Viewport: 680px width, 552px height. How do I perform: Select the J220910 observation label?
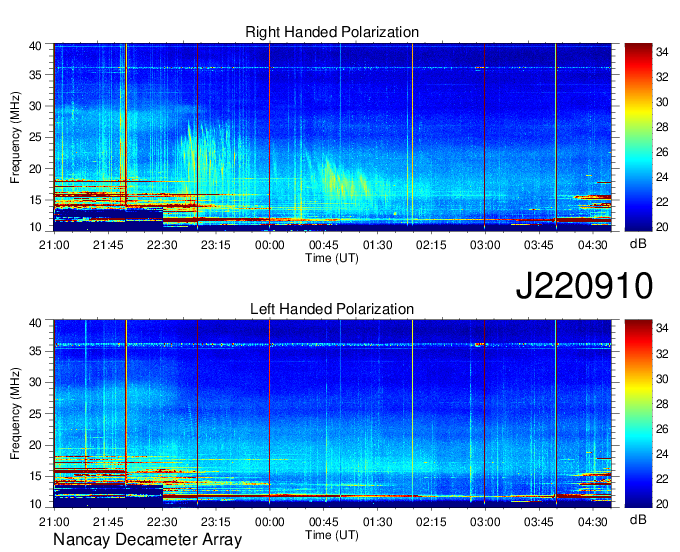584,286
